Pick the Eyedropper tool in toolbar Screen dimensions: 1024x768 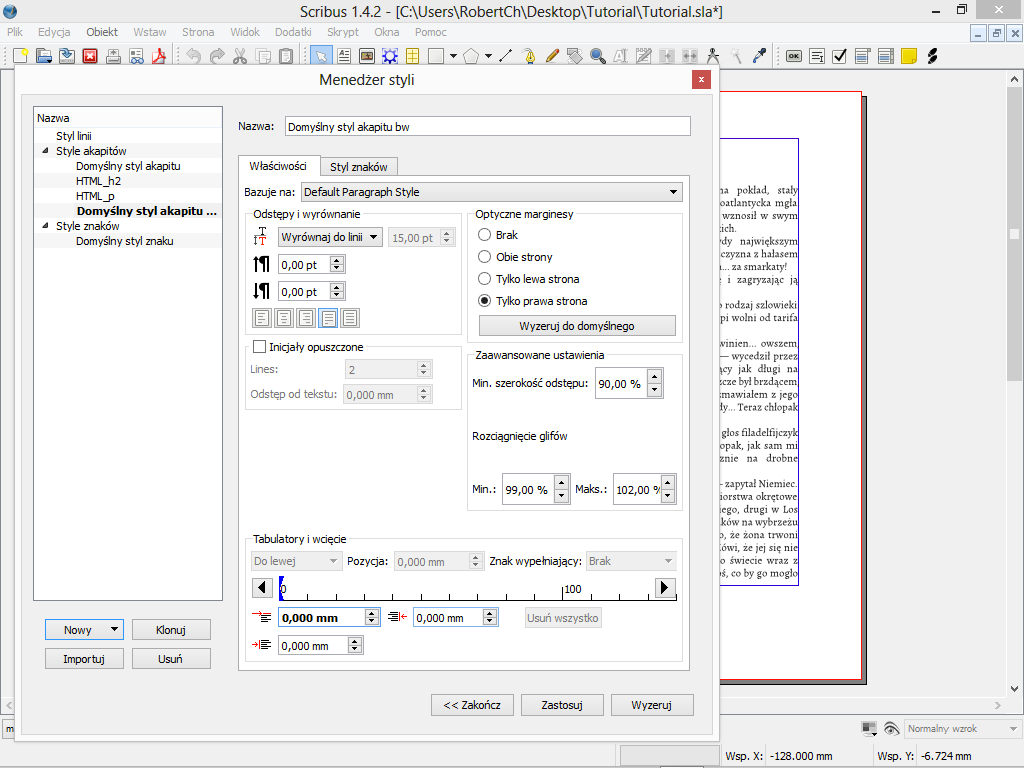(759, 56)
